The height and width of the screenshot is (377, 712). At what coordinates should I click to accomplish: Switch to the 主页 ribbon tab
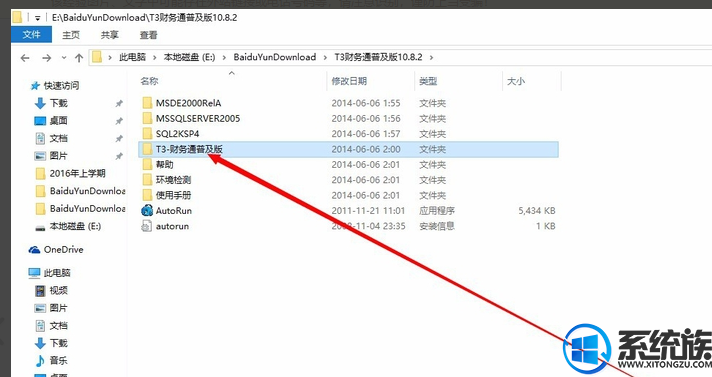[71, 35]
